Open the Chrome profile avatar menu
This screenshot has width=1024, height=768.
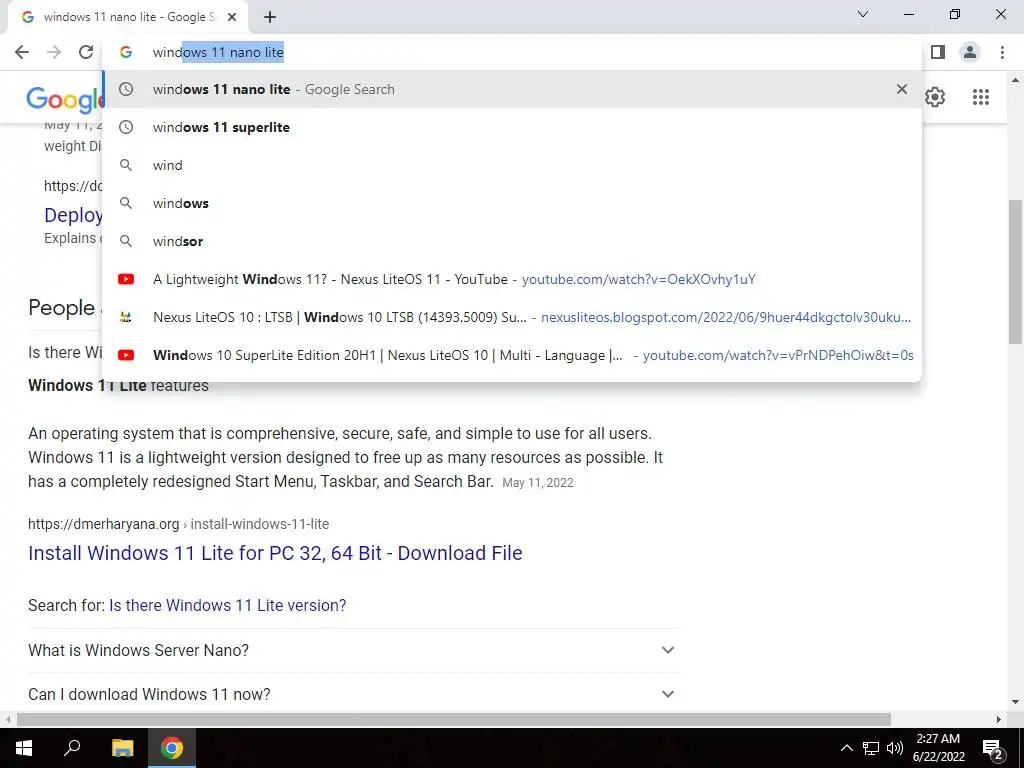pyautogui.click(x=970, y=52)
